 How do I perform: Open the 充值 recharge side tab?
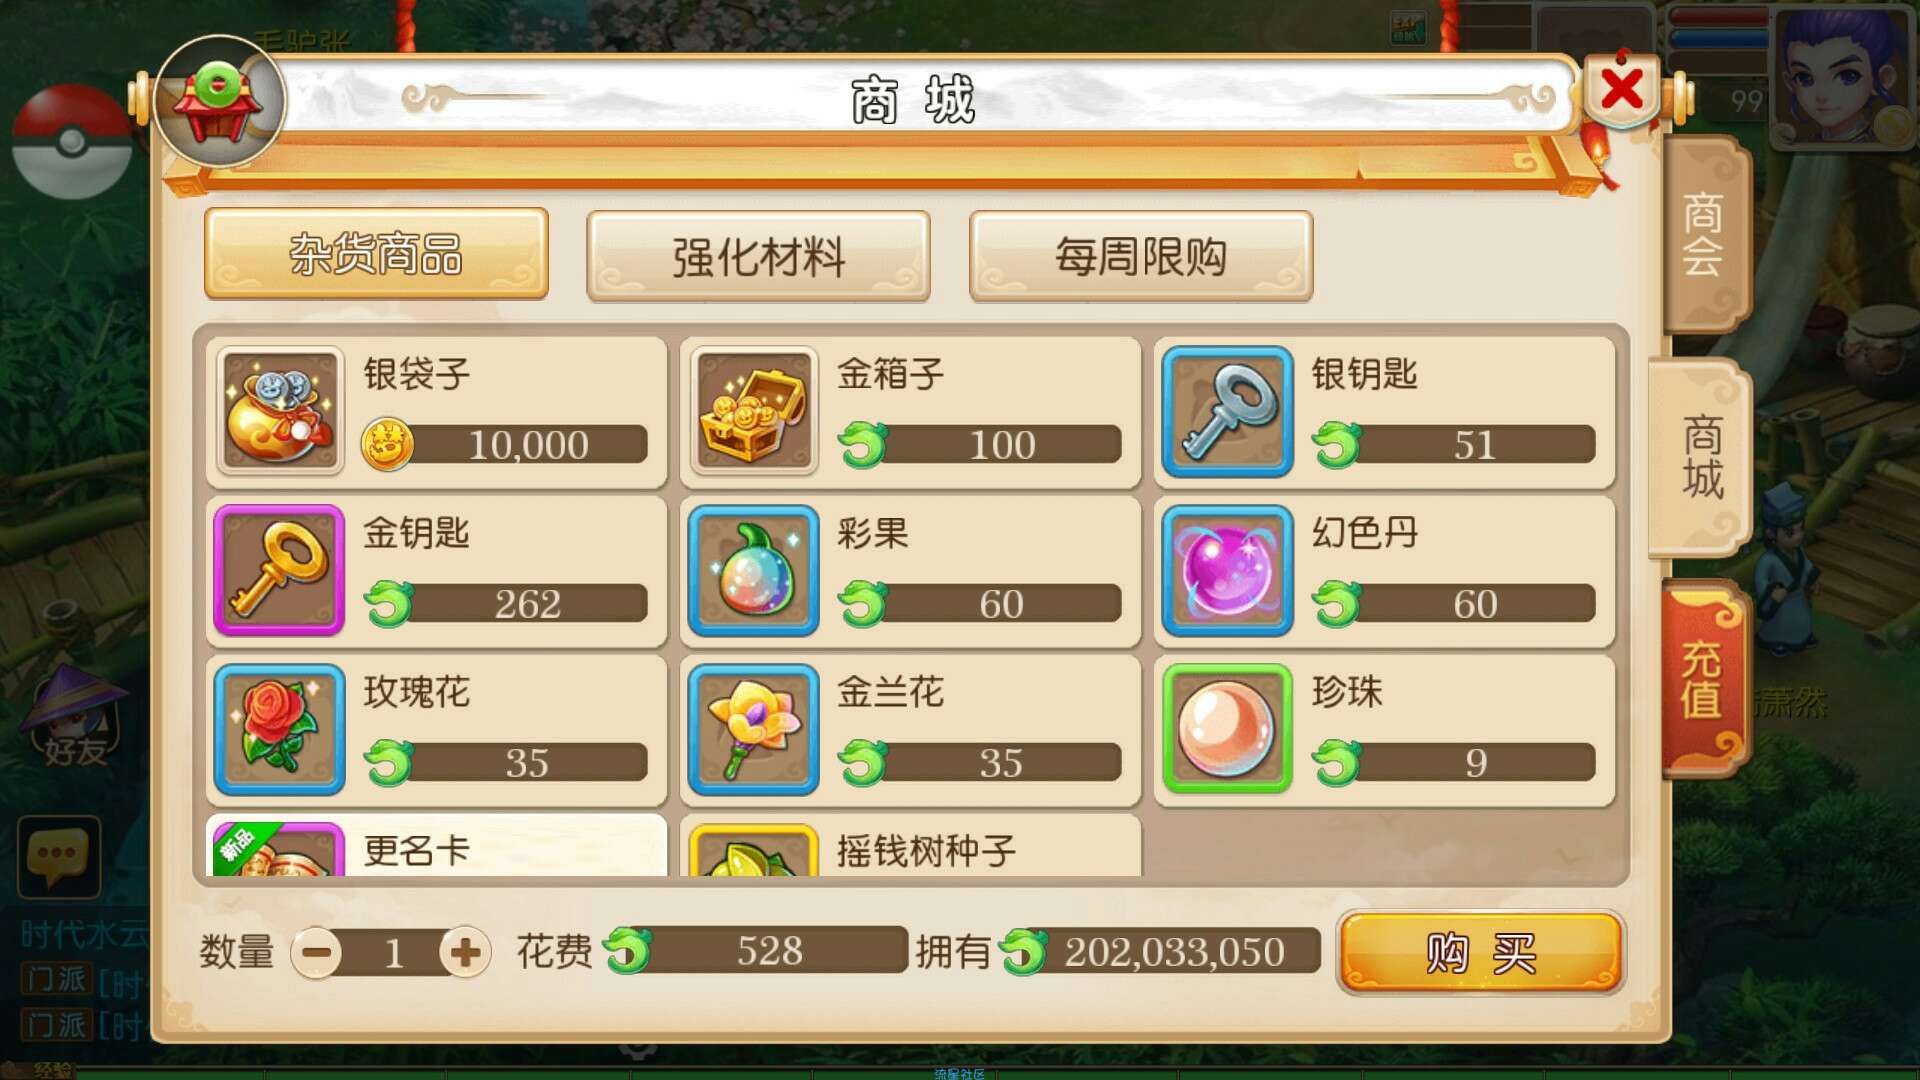click(1703, 680)
